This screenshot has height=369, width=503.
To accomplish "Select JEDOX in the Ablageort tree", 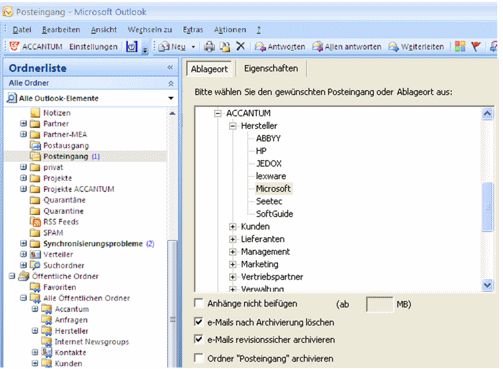I will pyautogui.click(x=269, y=164).
